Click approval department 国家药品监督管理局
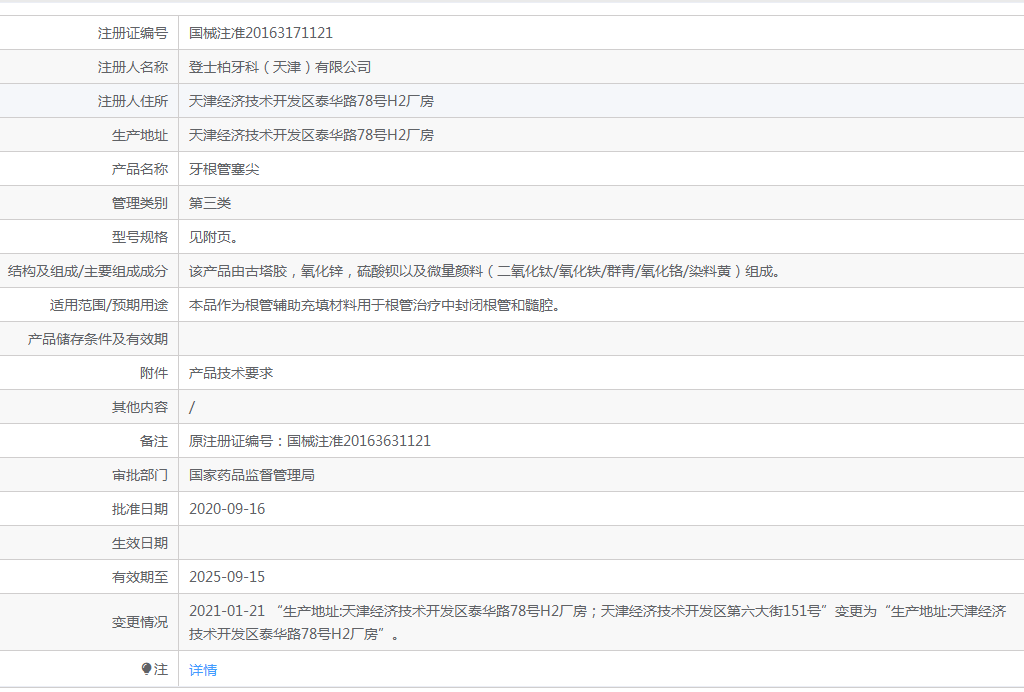 [x=252, y=475]
